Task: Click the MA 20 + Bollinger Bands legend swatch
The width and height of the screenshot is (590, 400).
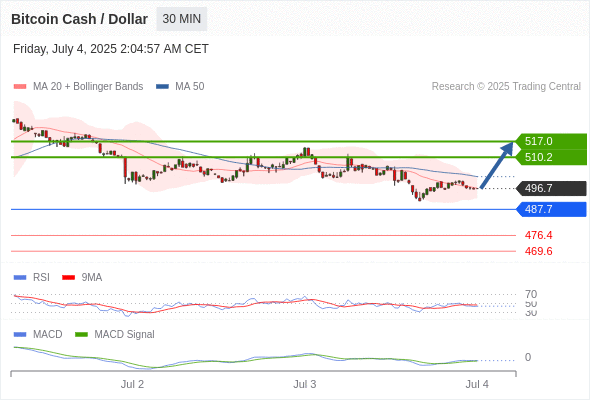Action: click(x=20, y=87)
